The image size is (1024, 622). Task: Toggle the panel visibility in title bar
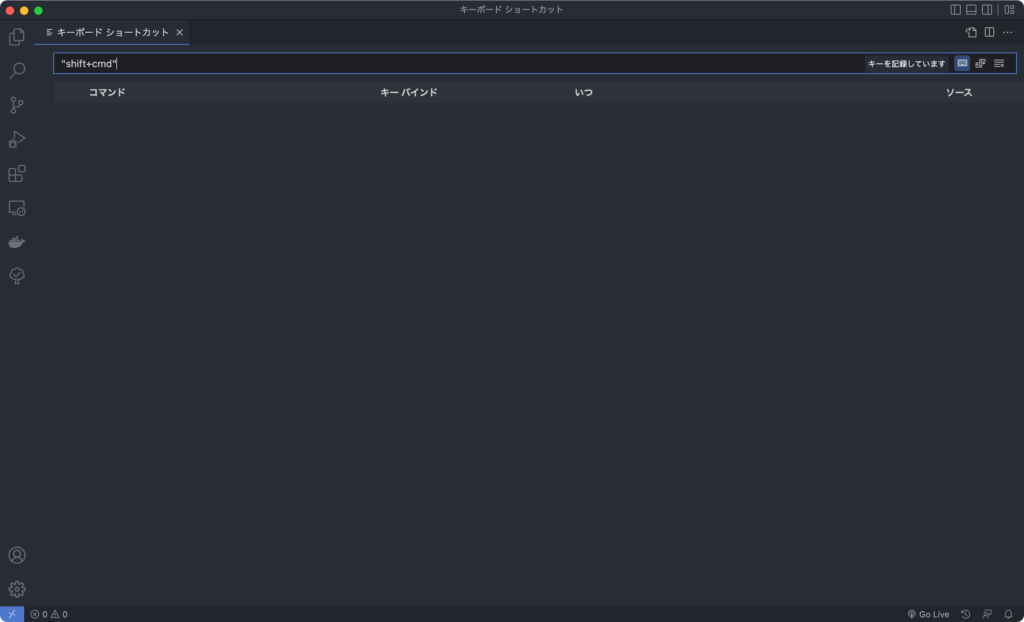[x=971, y=9]
